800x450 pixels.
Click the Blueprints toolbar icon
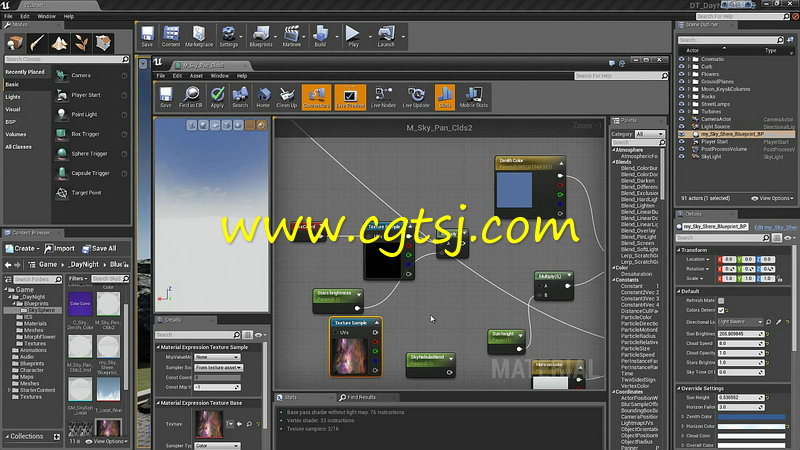pos(261,37)
